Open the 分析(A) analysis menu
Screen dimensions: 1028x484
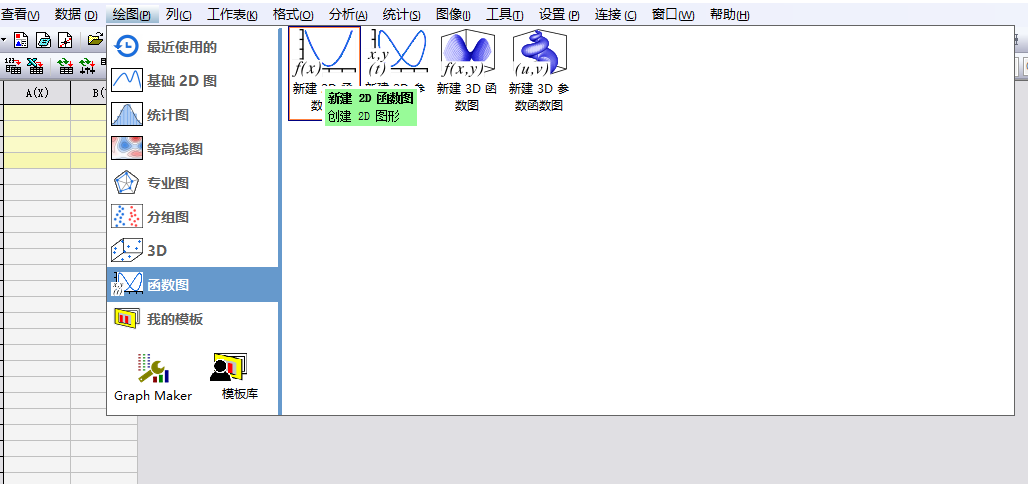click(348, 14)
